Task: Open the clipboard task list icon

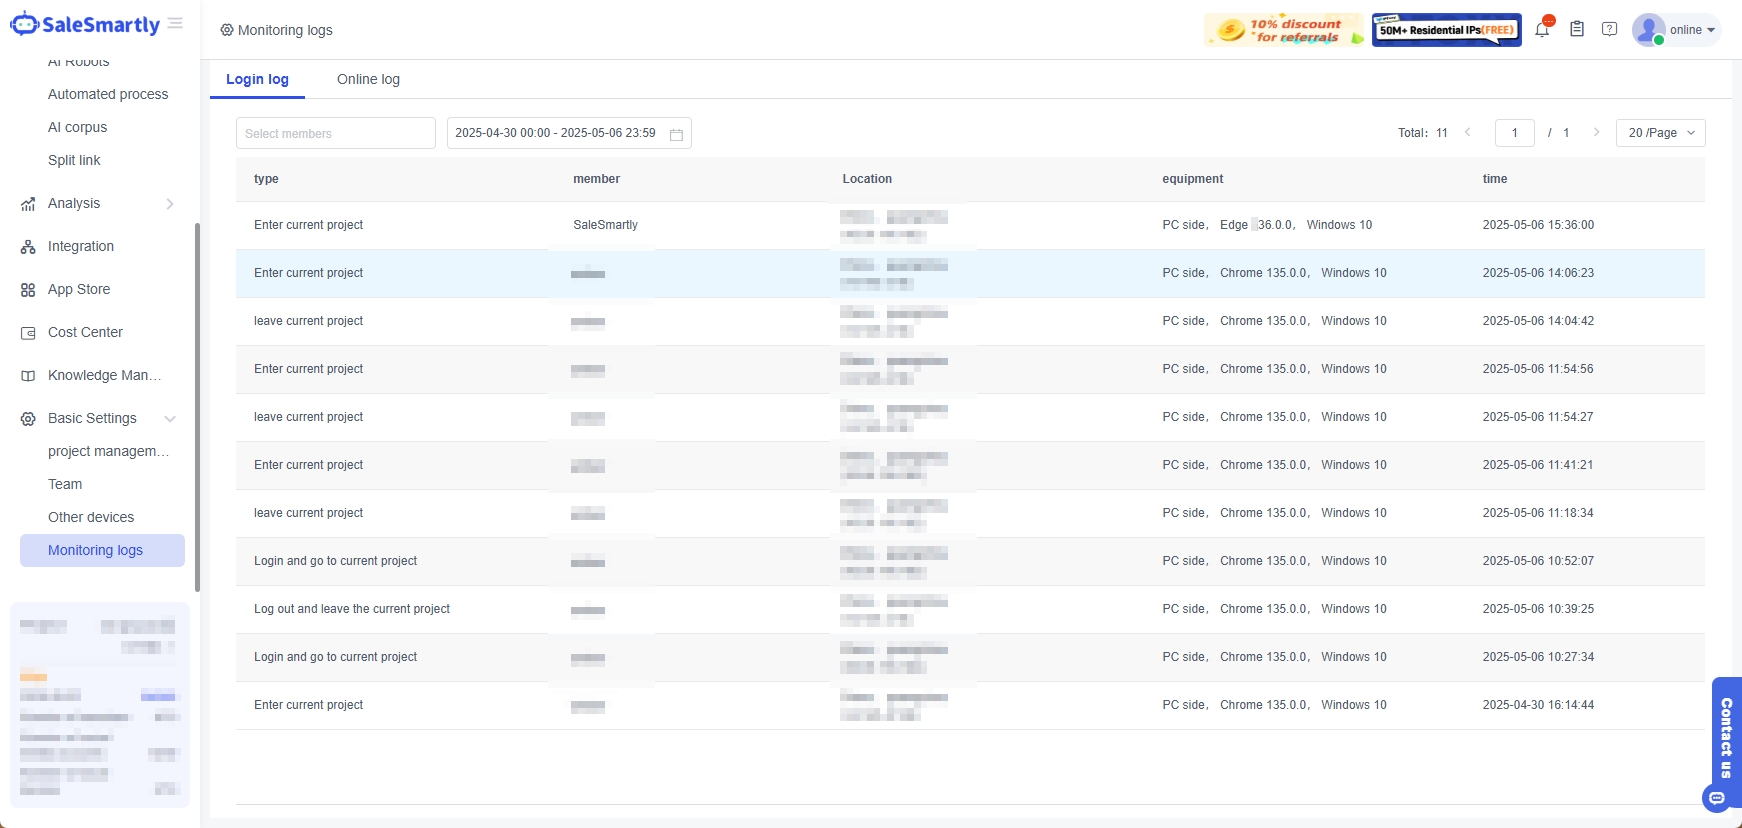Action: [x=1577, y=30]
